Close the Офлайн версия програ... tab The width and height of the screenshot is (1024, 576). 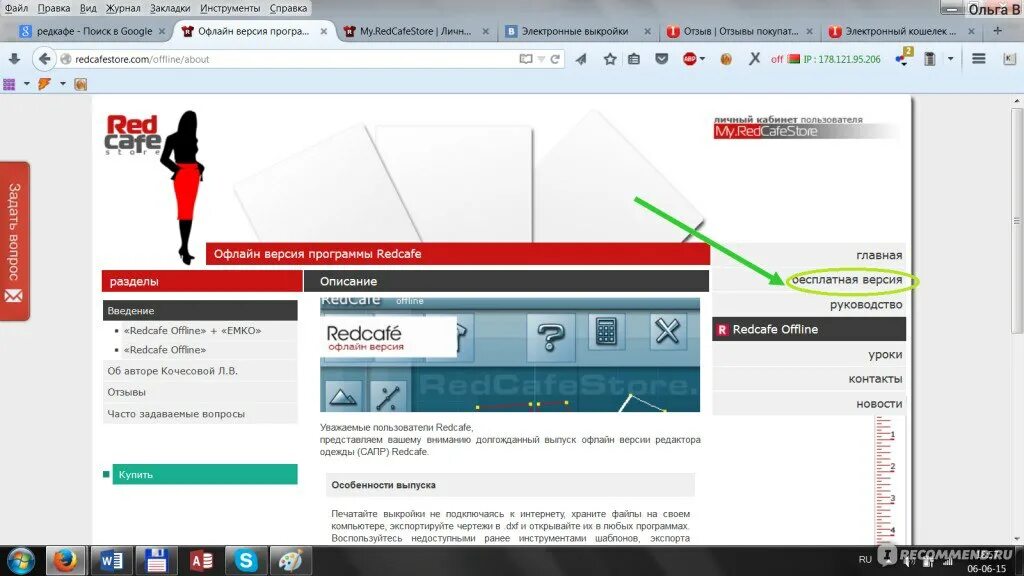click(323, 31)
